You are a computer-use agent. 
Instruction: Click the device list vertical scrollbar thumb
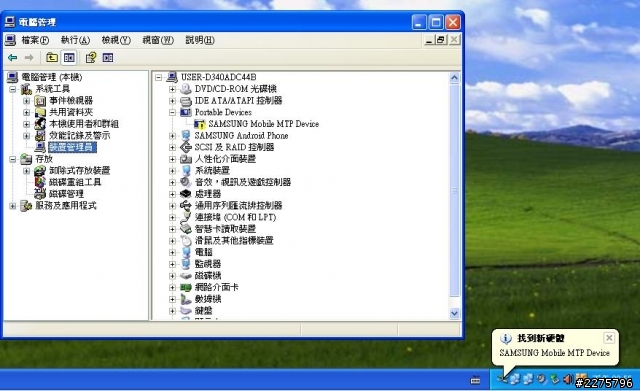(455, 190)
